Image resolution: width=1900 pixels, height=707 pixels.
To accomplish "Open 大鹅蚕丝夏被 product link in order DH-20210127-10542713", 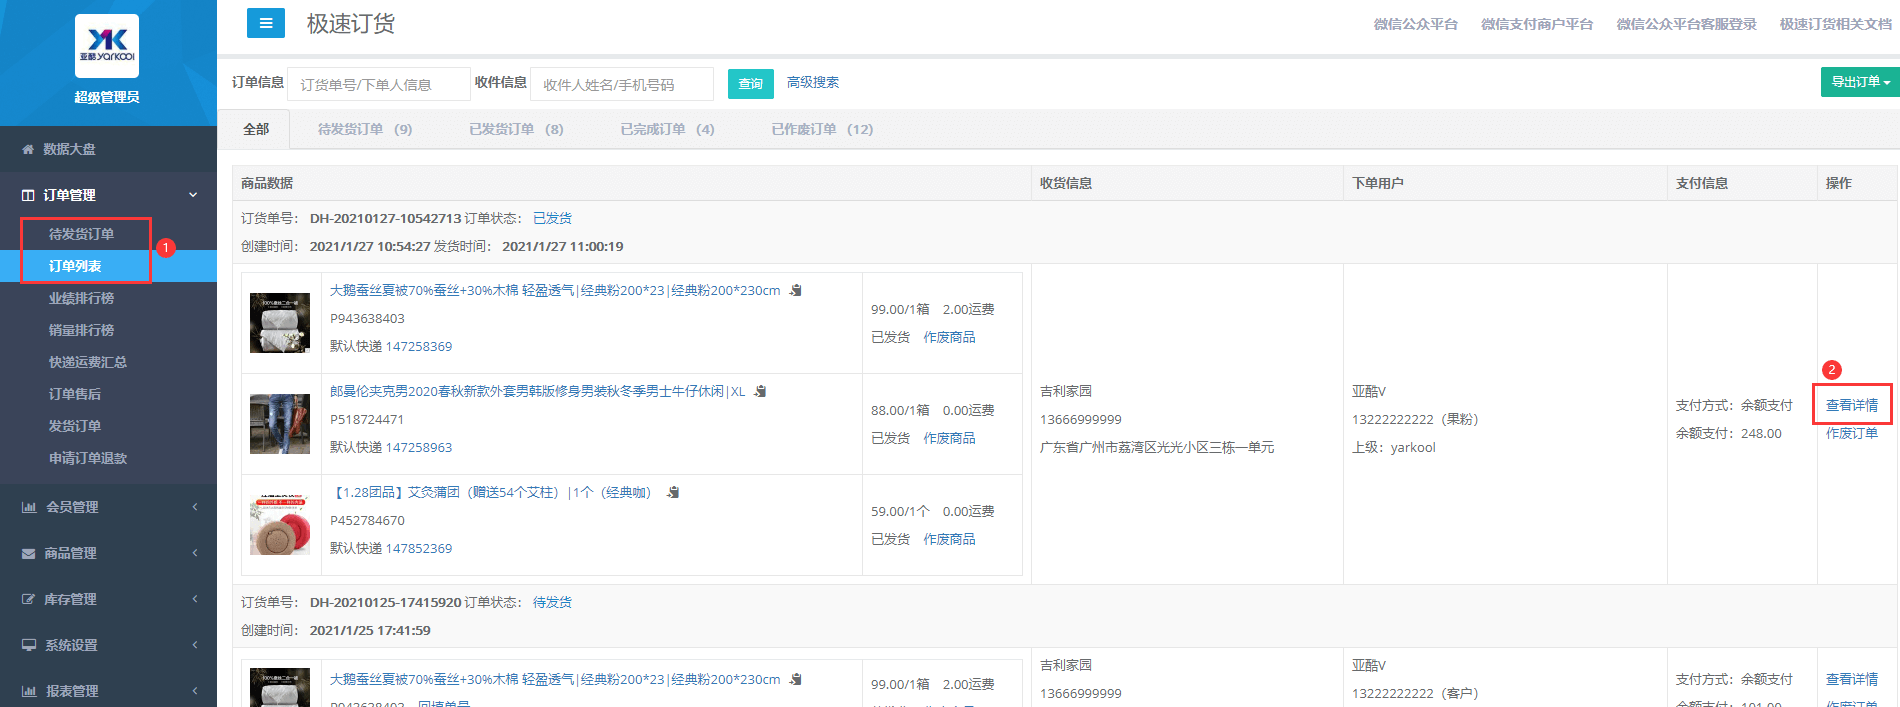I will click(x=555, y=290).
